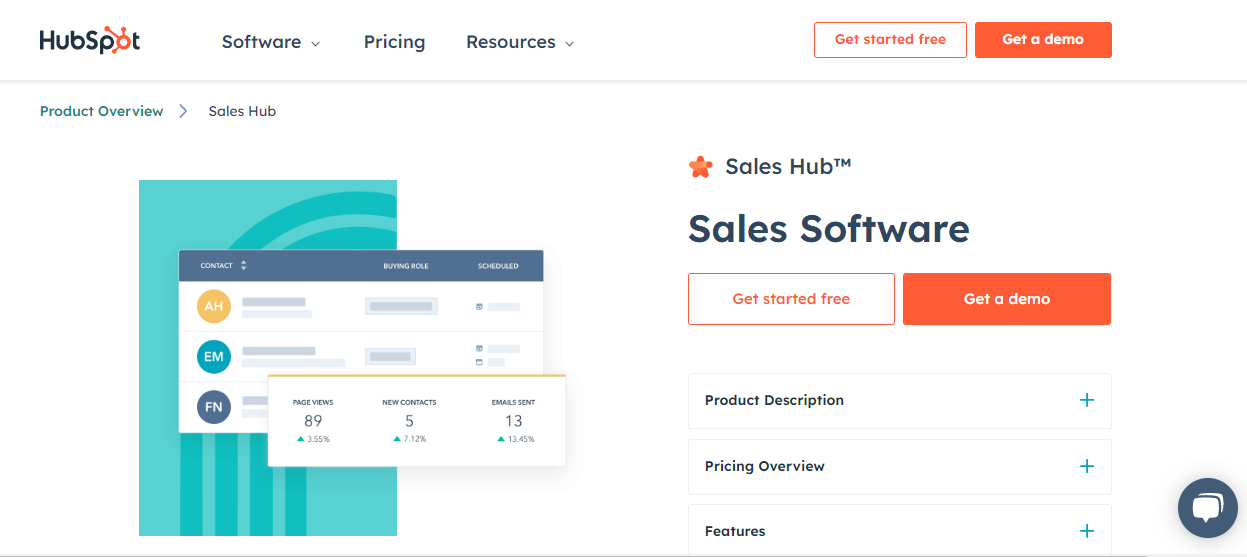Click the PAGE VIEWS value 89
The height and width of the screenshot is (557, 1247).
[x=313, y=421]
